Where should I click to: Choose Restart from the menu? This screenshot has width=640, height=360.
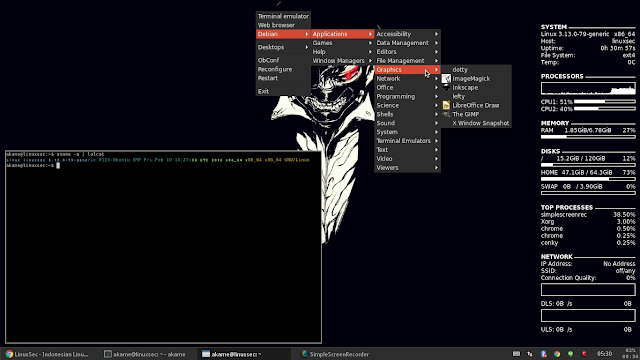click(x=283, y=78)
